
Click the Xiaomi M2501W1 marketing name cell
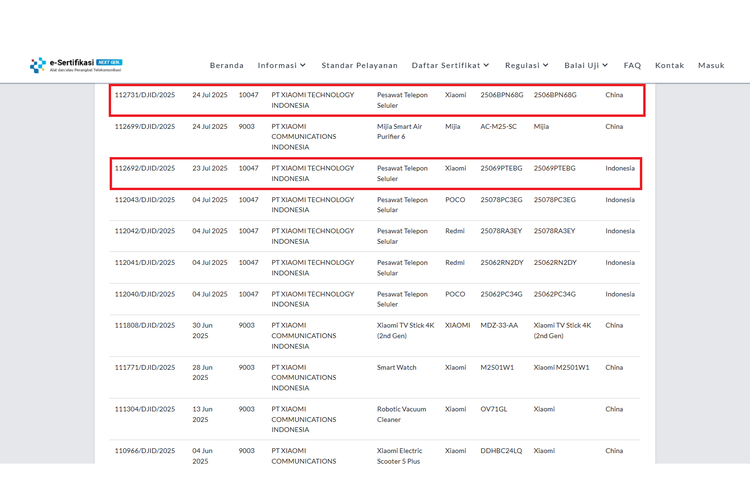[562, 367]
